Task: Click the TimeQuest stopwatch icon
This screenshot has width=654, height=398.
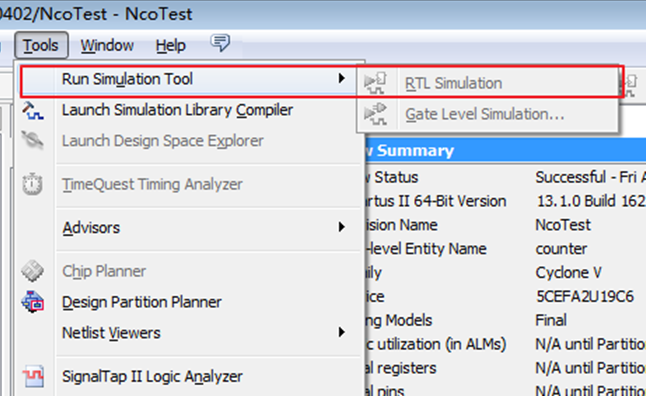Action: tap(33, 184)
